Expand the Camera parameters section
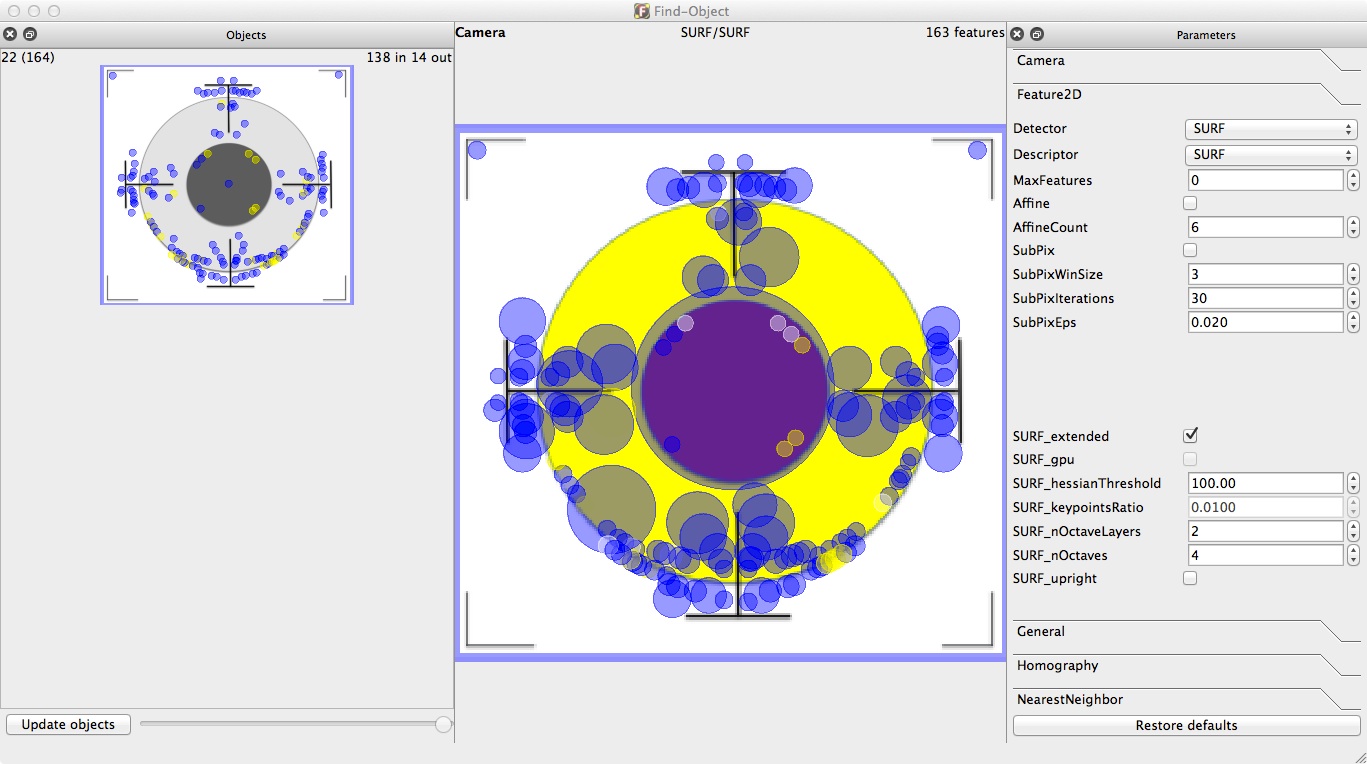Screen dimensions: 1367x764 click(1041, 61)
